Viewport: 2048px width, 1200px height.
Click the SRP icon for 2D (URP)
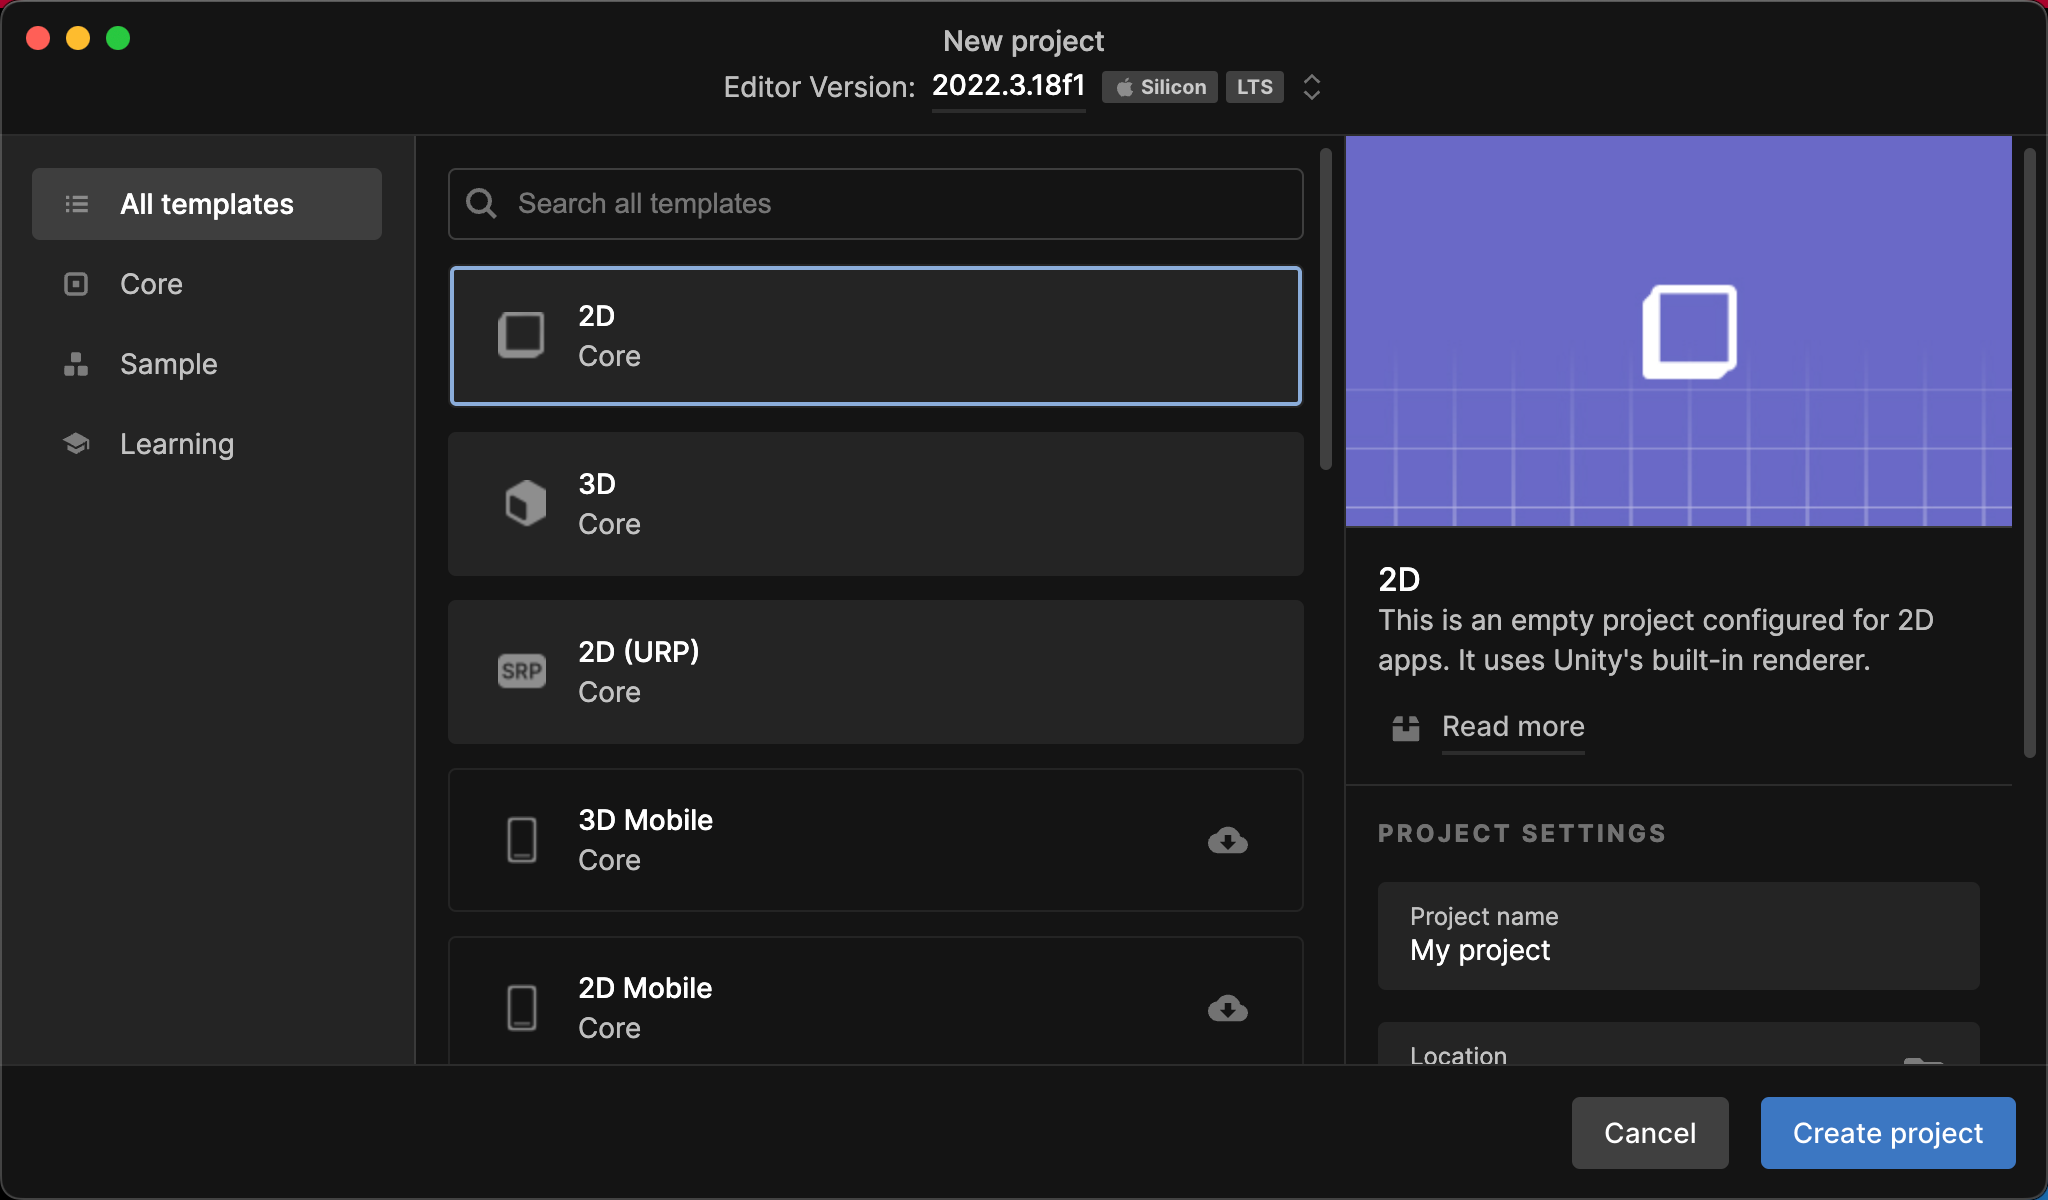pos(521,671)
